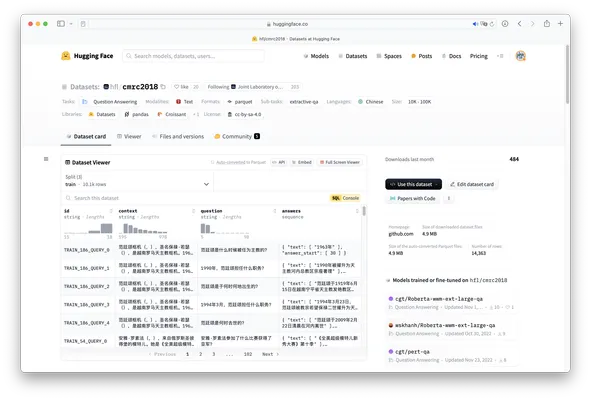Click the Edit dataset card button
Screen dimensions: 591x400
coord(472,184)
